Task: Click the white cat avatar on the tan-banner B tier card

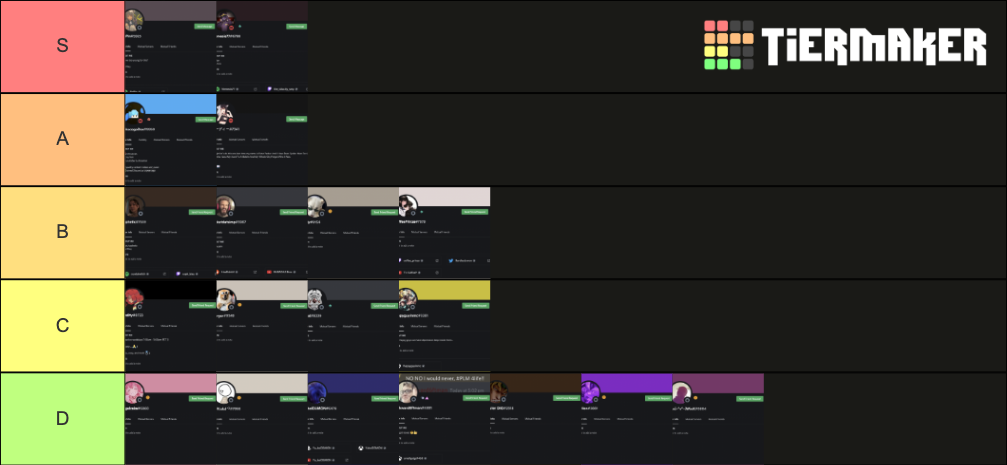Action: coord(317,206)
